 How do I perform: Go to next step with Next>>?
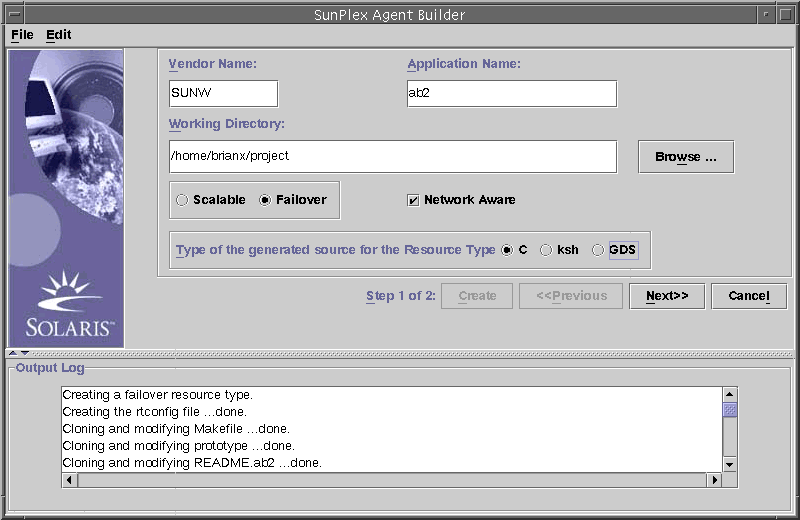pyautogui.click(x=667, y=296)
